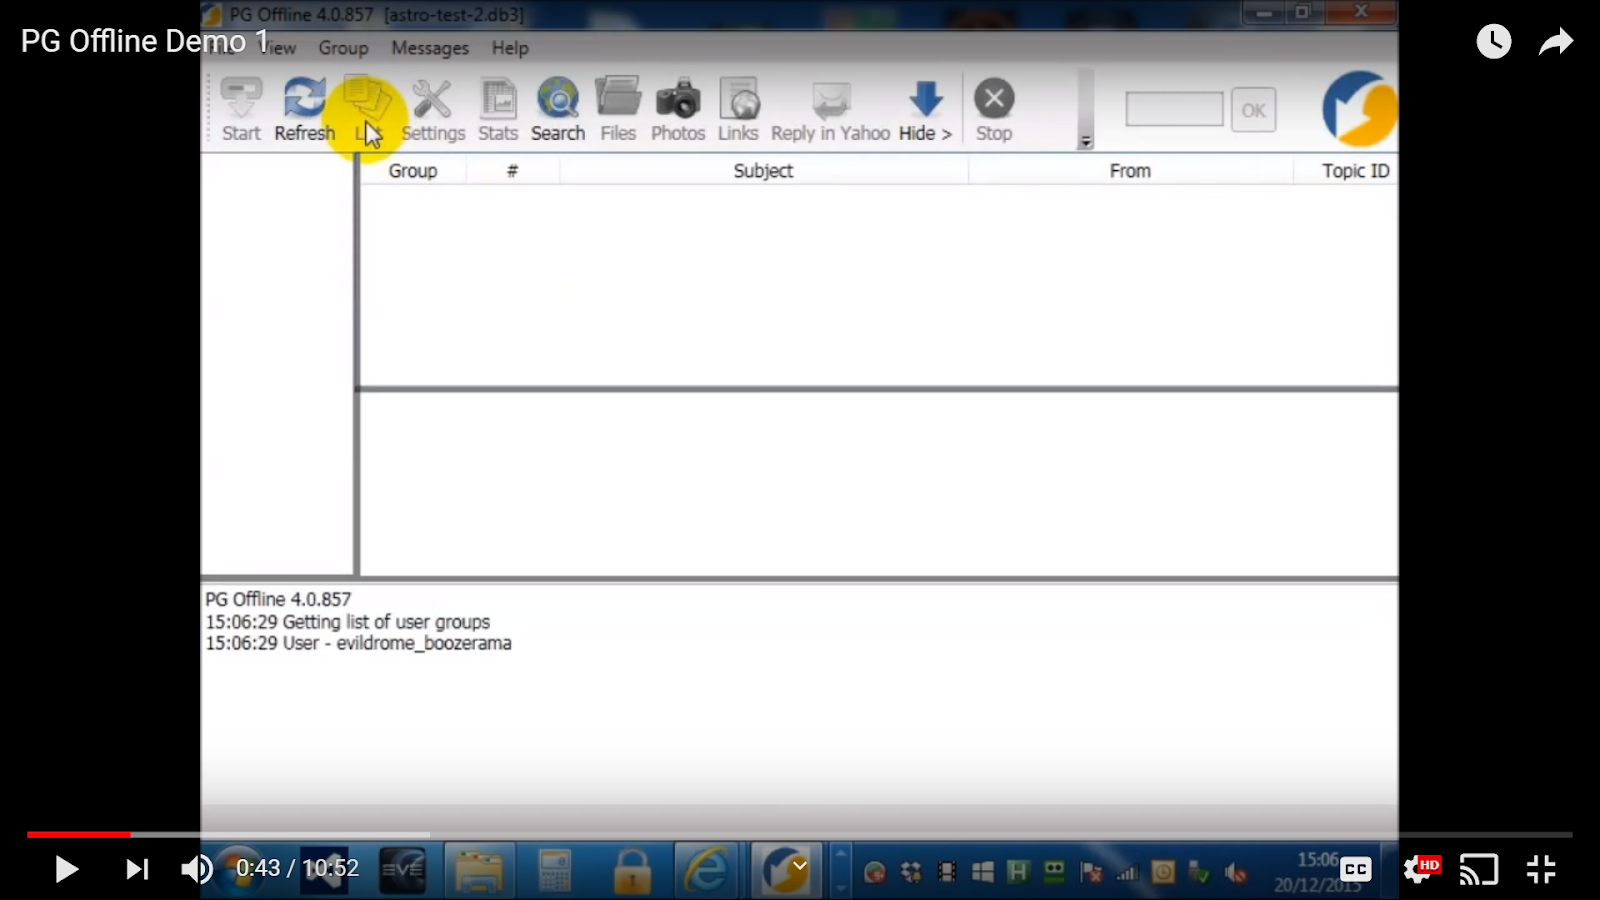Image resolution: width=1600 pixels, height=900 pixels.
Task: Open the Help menu
Action: point(510,48)
